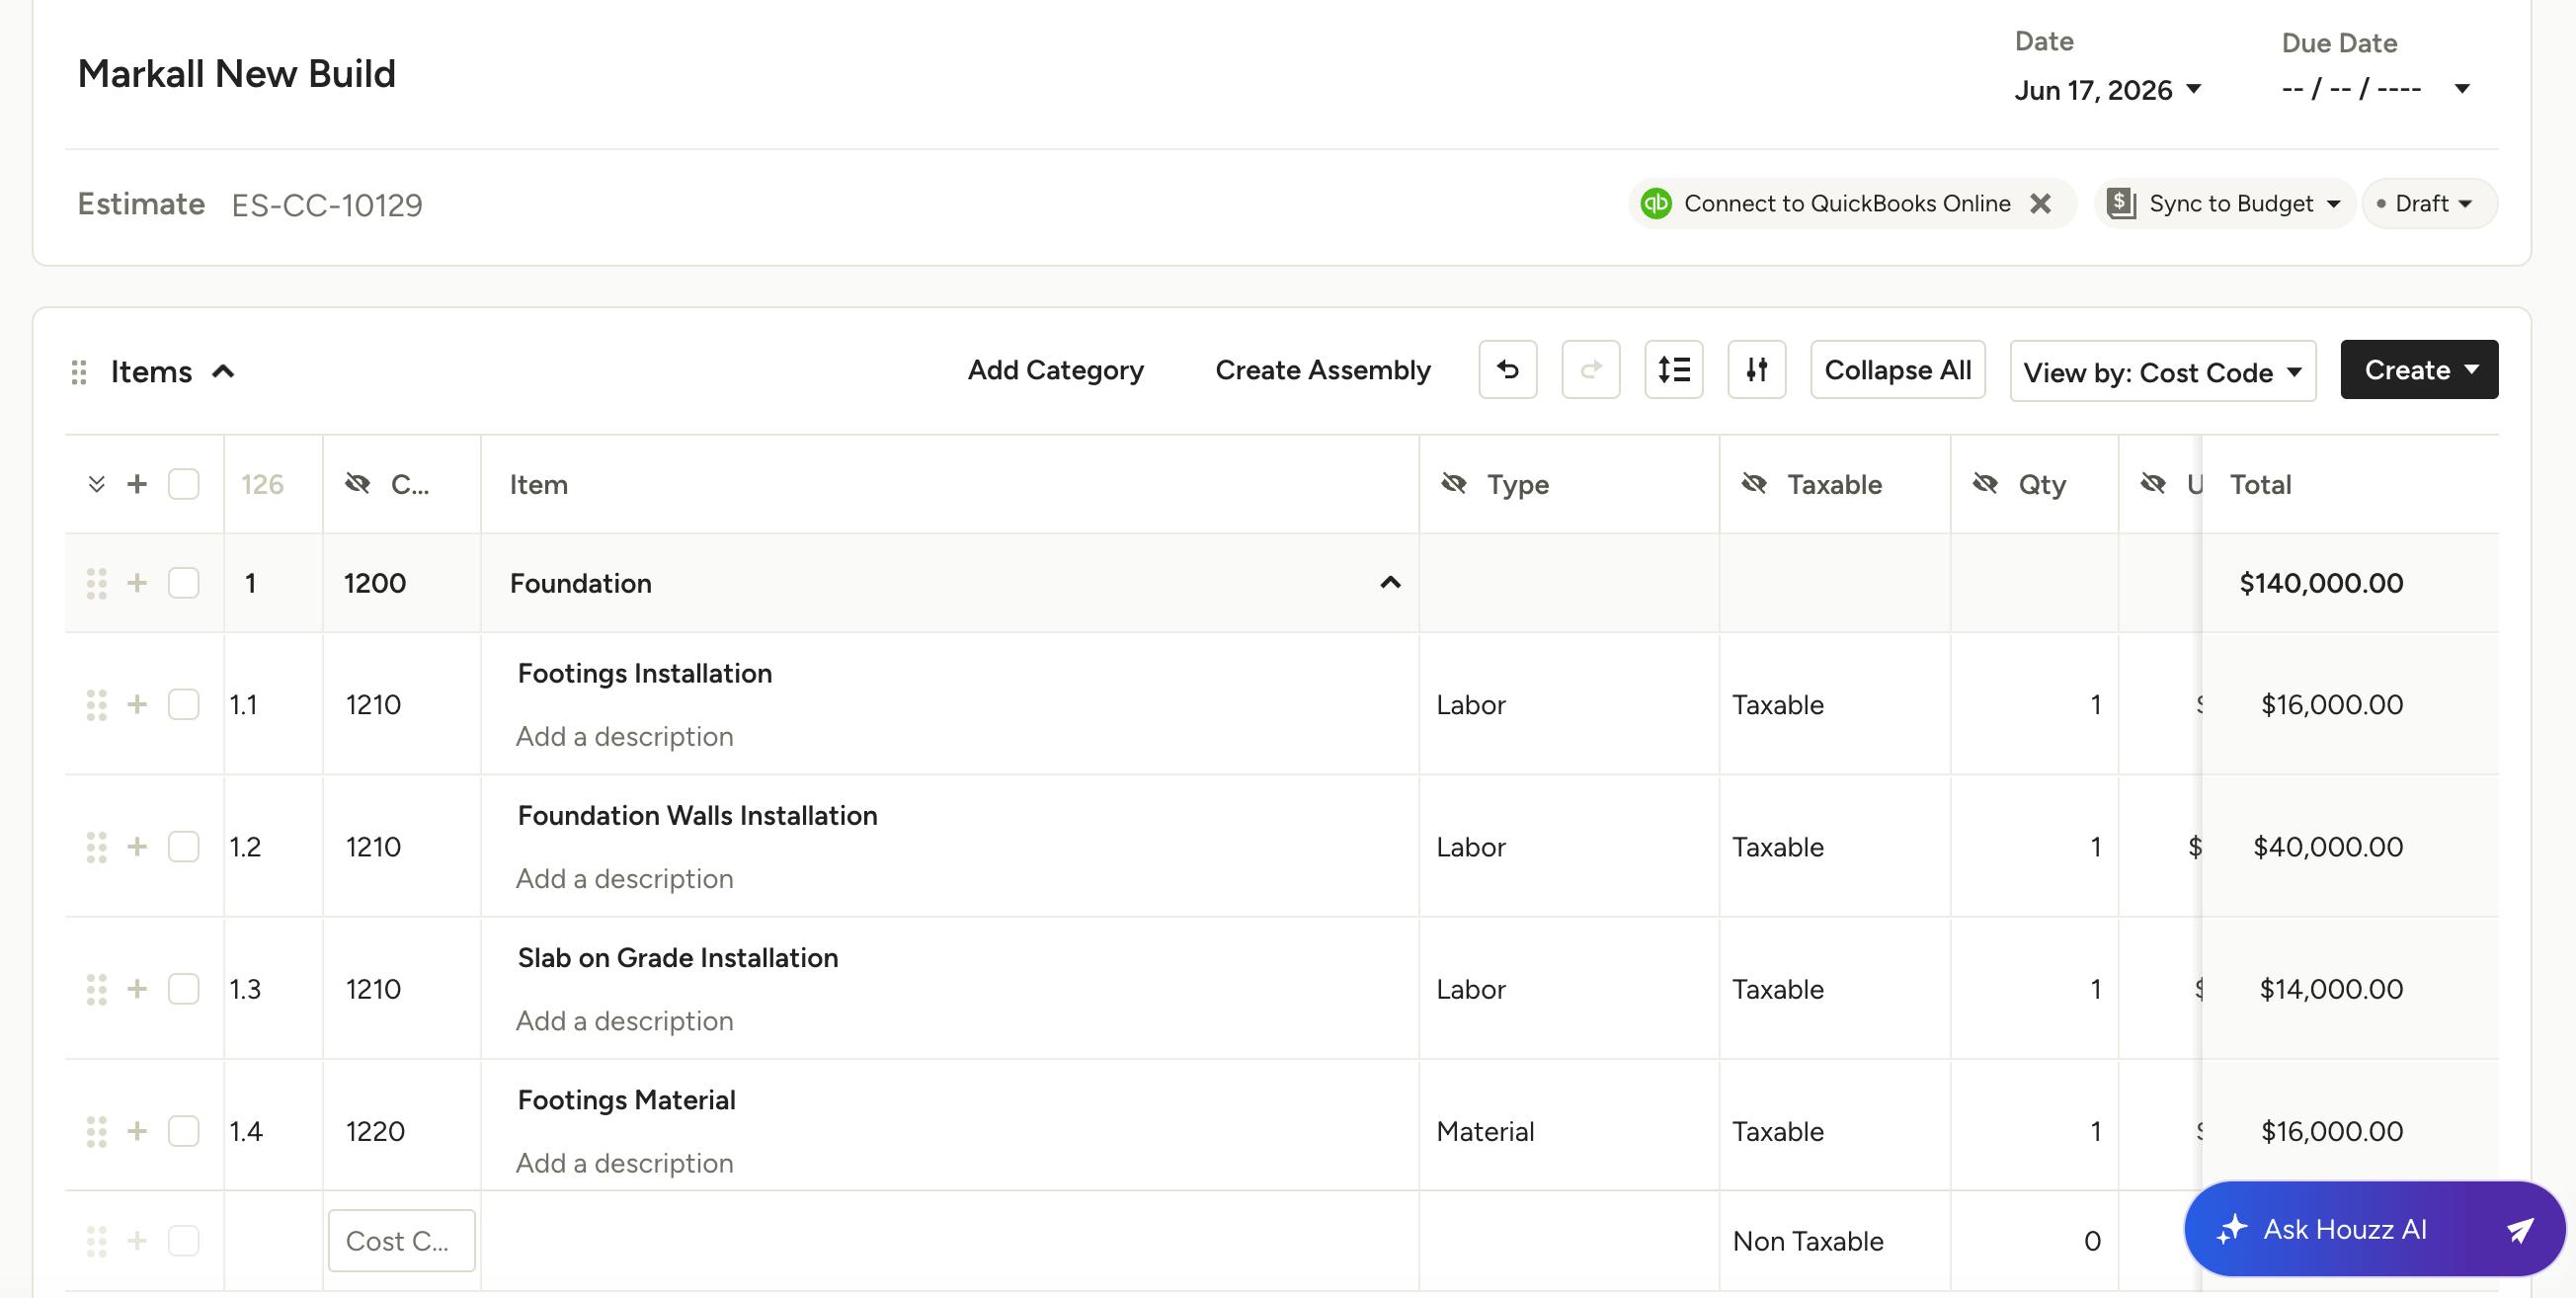Click plus icon on Foundation row
Viewport: 2576px width, 1298px height.
pos(137,583)
